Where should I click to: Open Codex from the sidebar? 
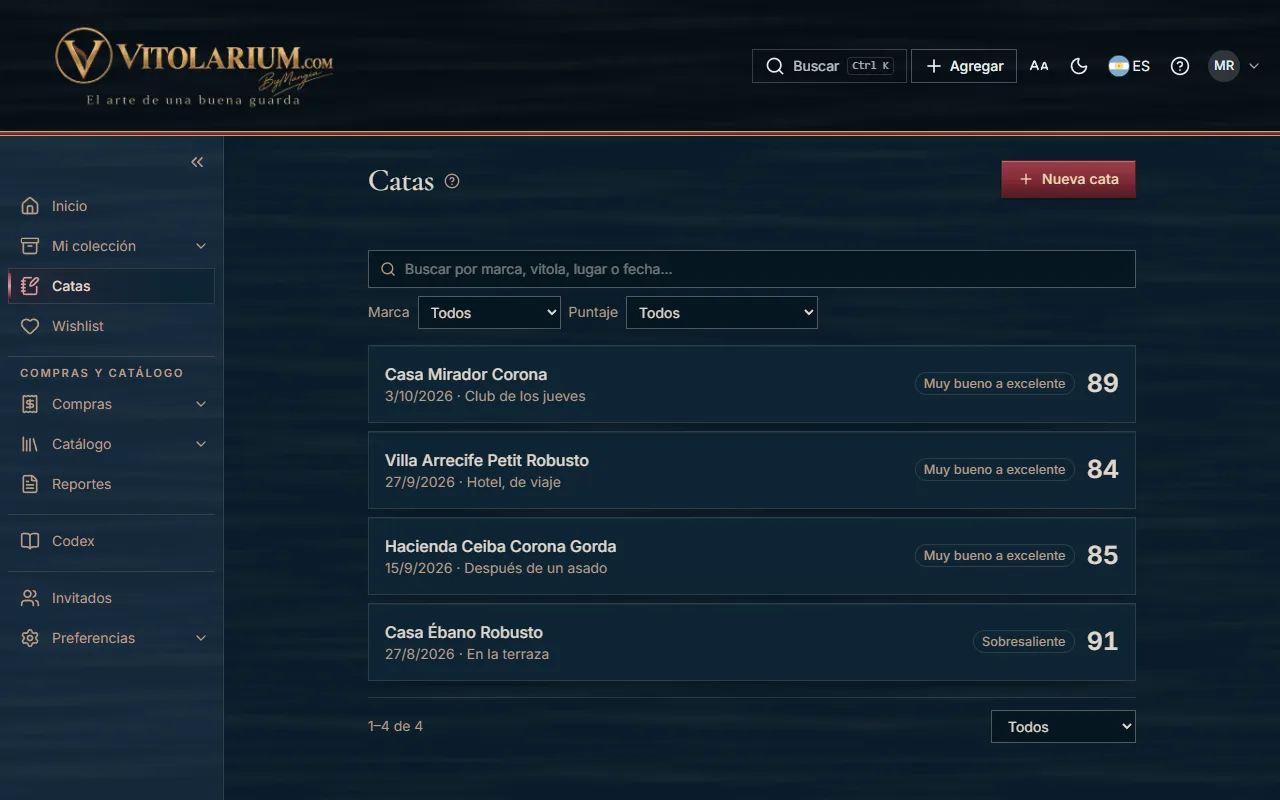coord(111,541)
